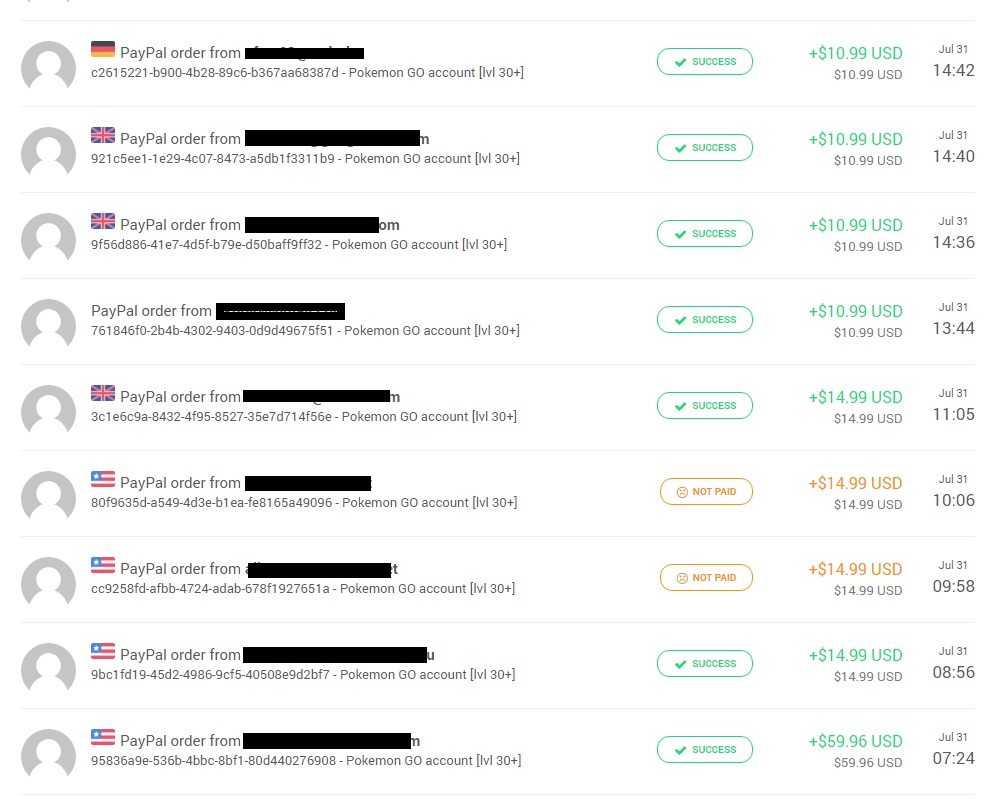This screenshot has width=990, height=799.
Task: Click the US flag icon on 07:24 order
Action: pos(103,737)
